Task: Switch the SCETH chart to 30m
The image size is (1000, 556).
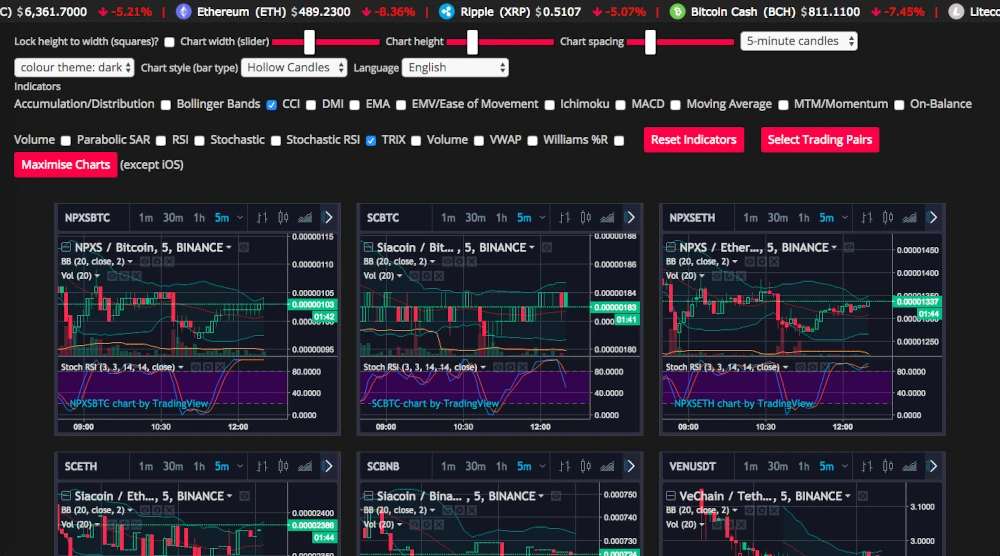Action: pyautogui.click(x=173, y=467)
